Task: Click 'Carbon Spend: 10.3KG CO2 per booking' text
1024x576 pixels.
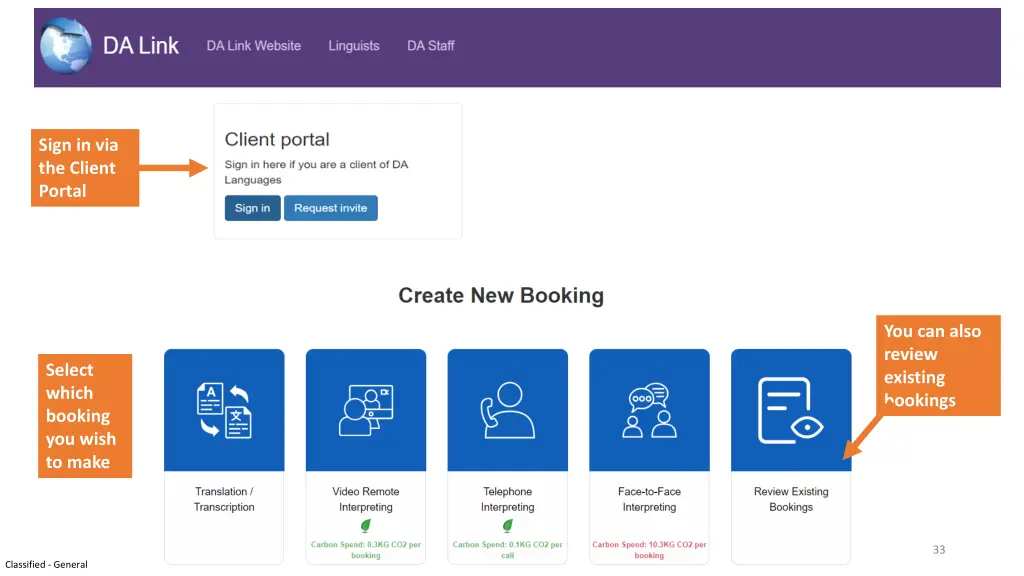Action: click(x=649, y=550)
